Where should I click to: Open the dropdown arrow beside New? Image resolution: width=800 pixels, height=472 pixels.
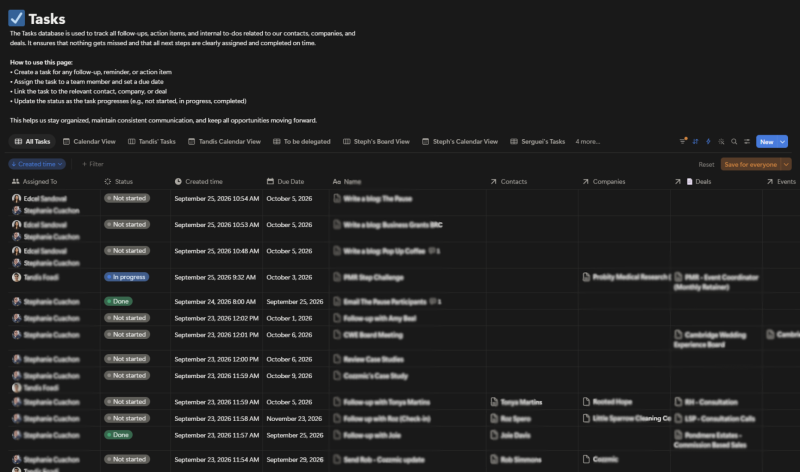tap(782, 142)
